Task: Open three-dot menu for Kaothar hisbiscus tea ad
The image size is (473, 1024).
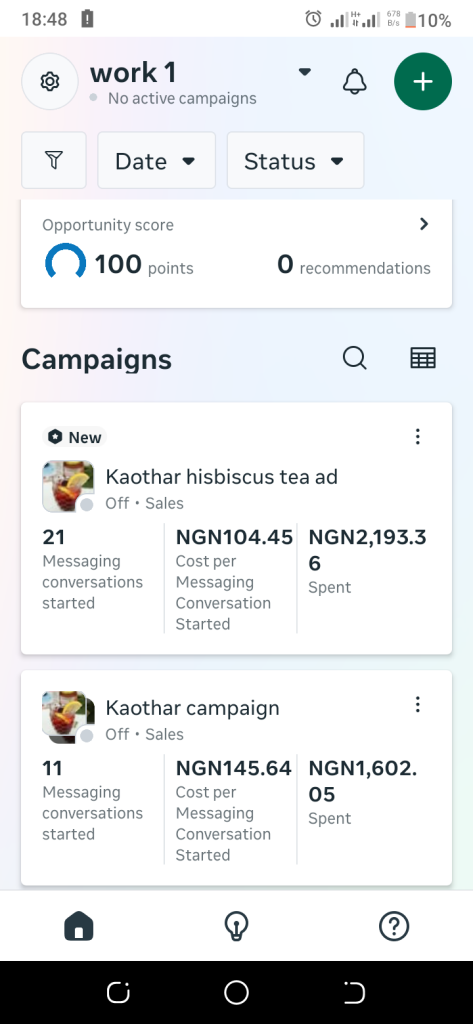Action: (418, 437)
